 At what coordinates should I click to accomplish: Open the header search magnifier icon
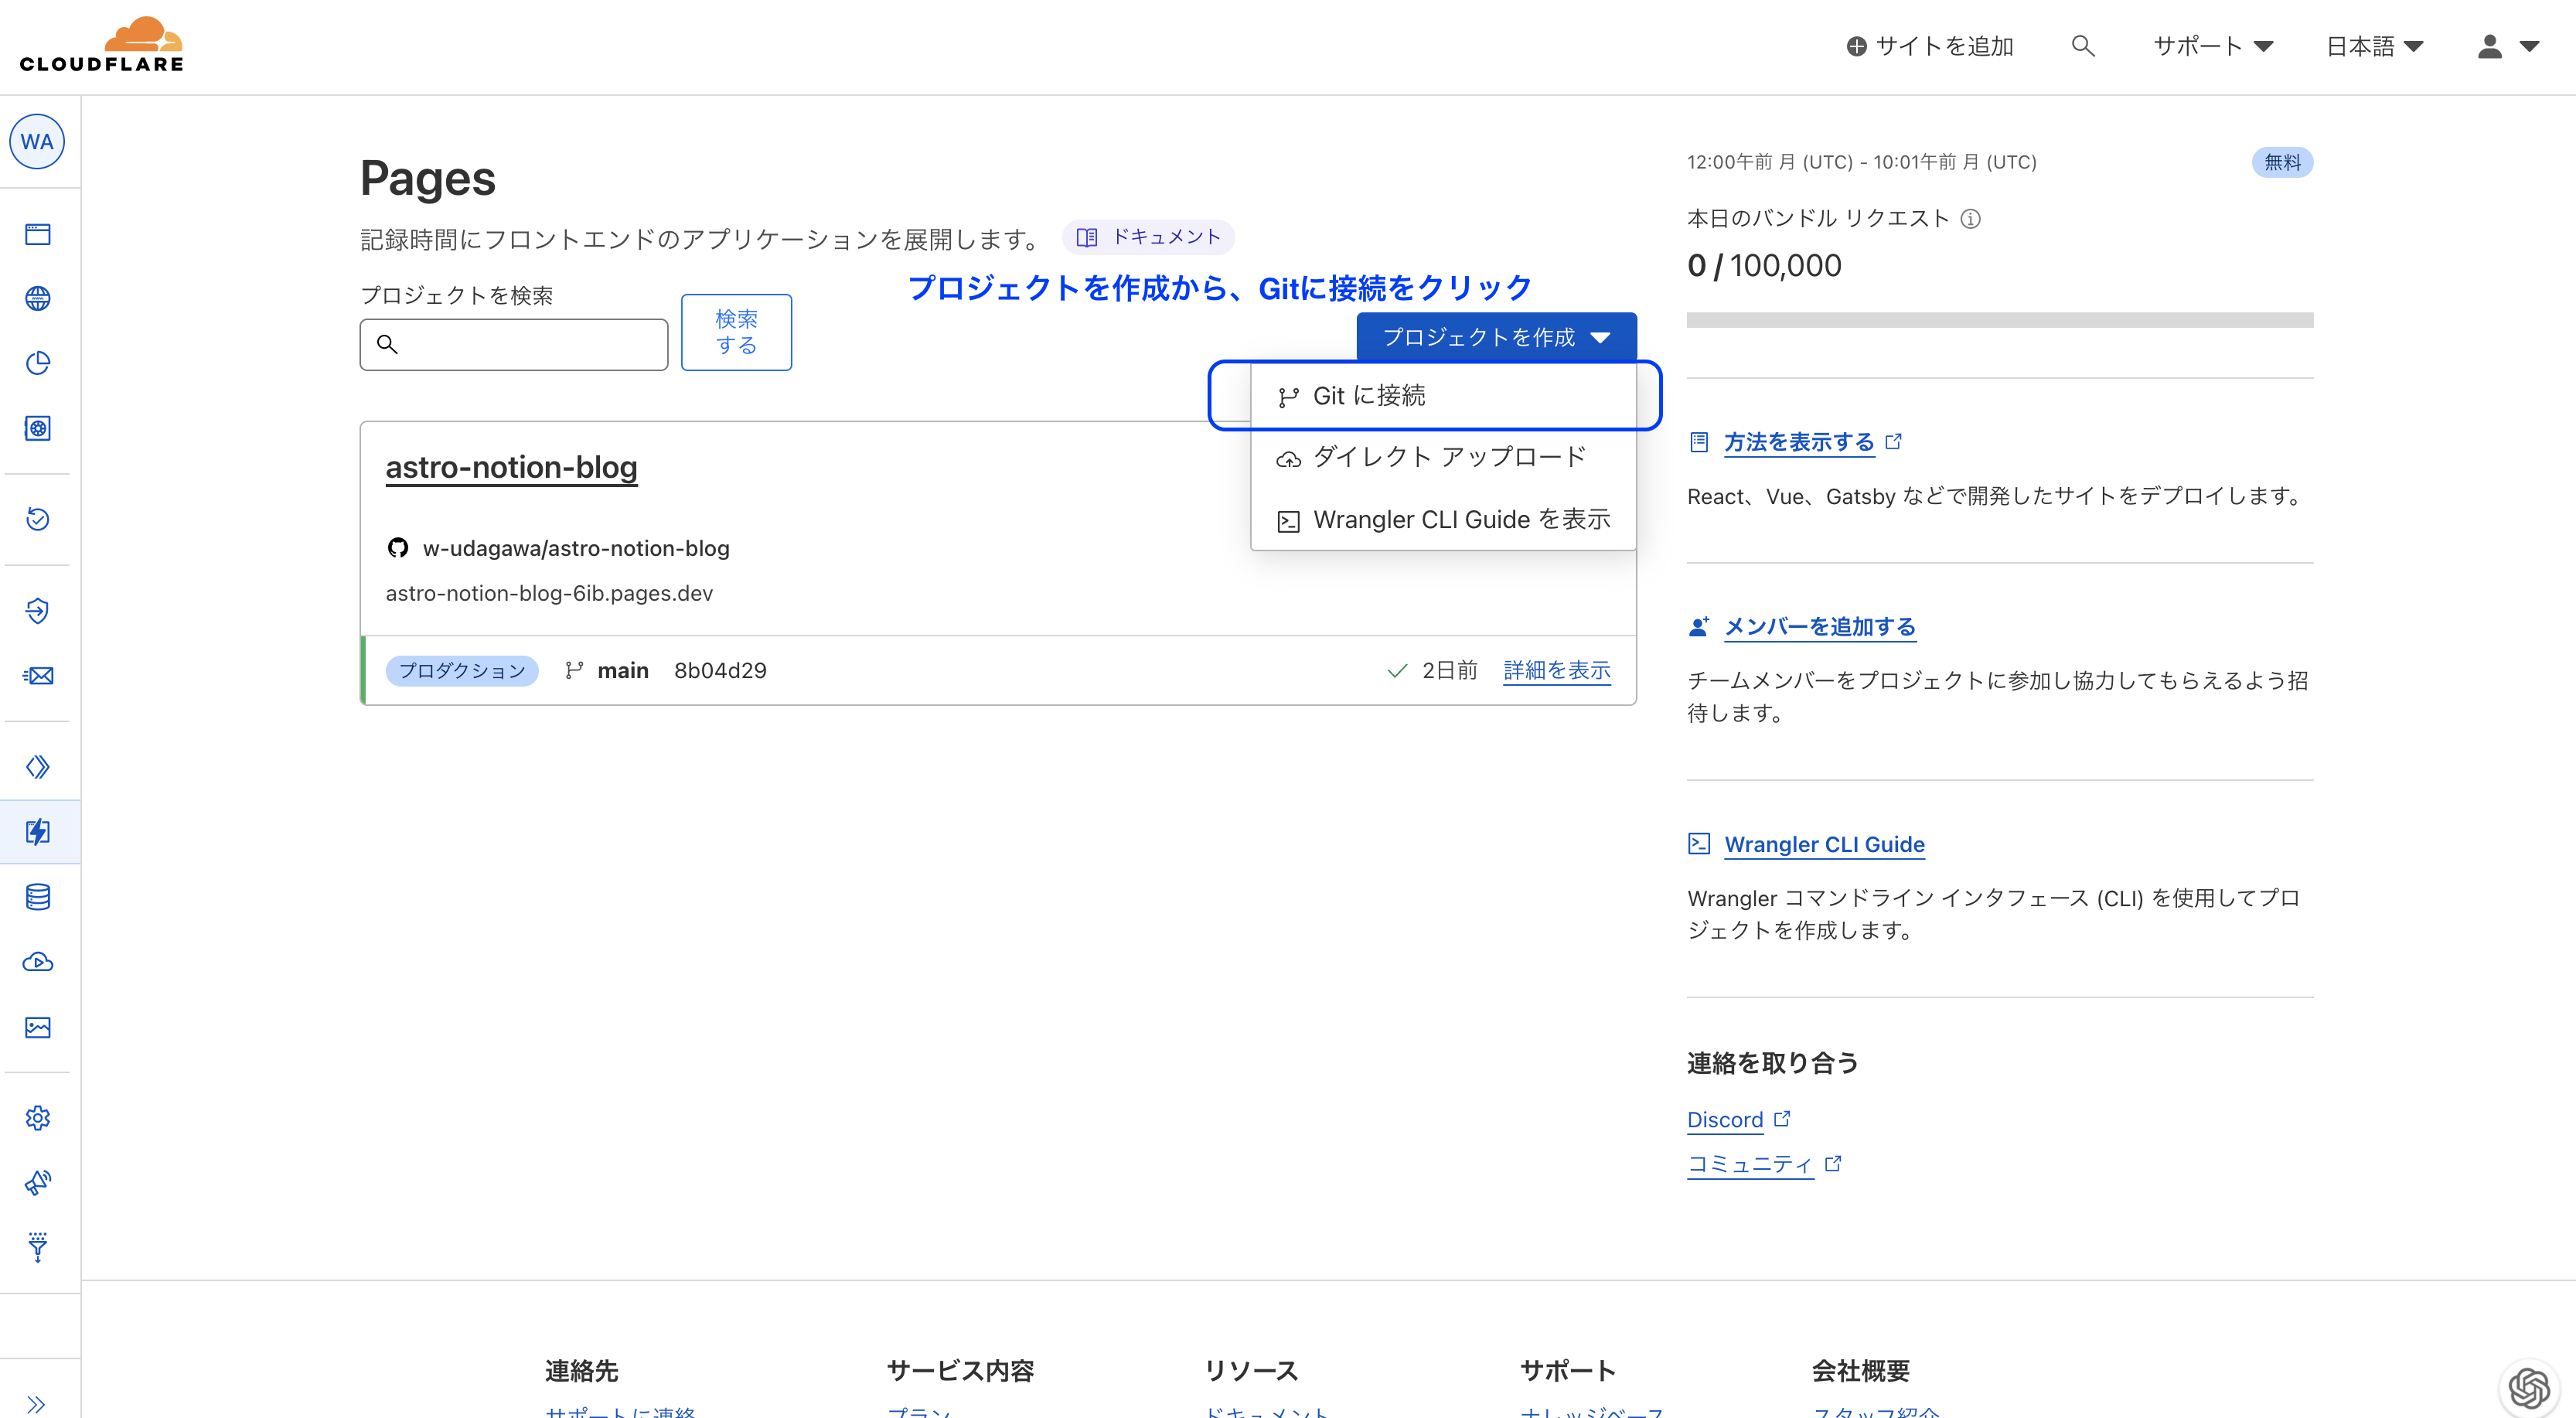tap(2082, 46)
